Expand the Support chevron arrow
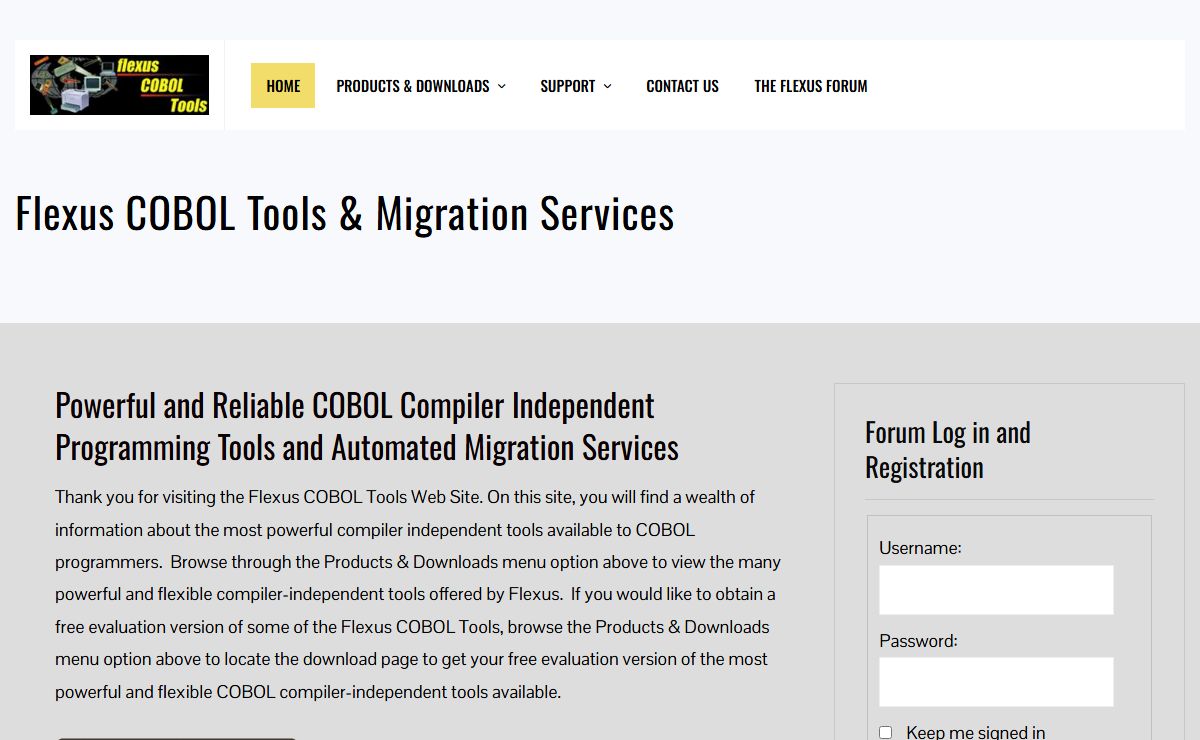The width and height of the screenshot is (1200, 740). click(x=607, y=86)
